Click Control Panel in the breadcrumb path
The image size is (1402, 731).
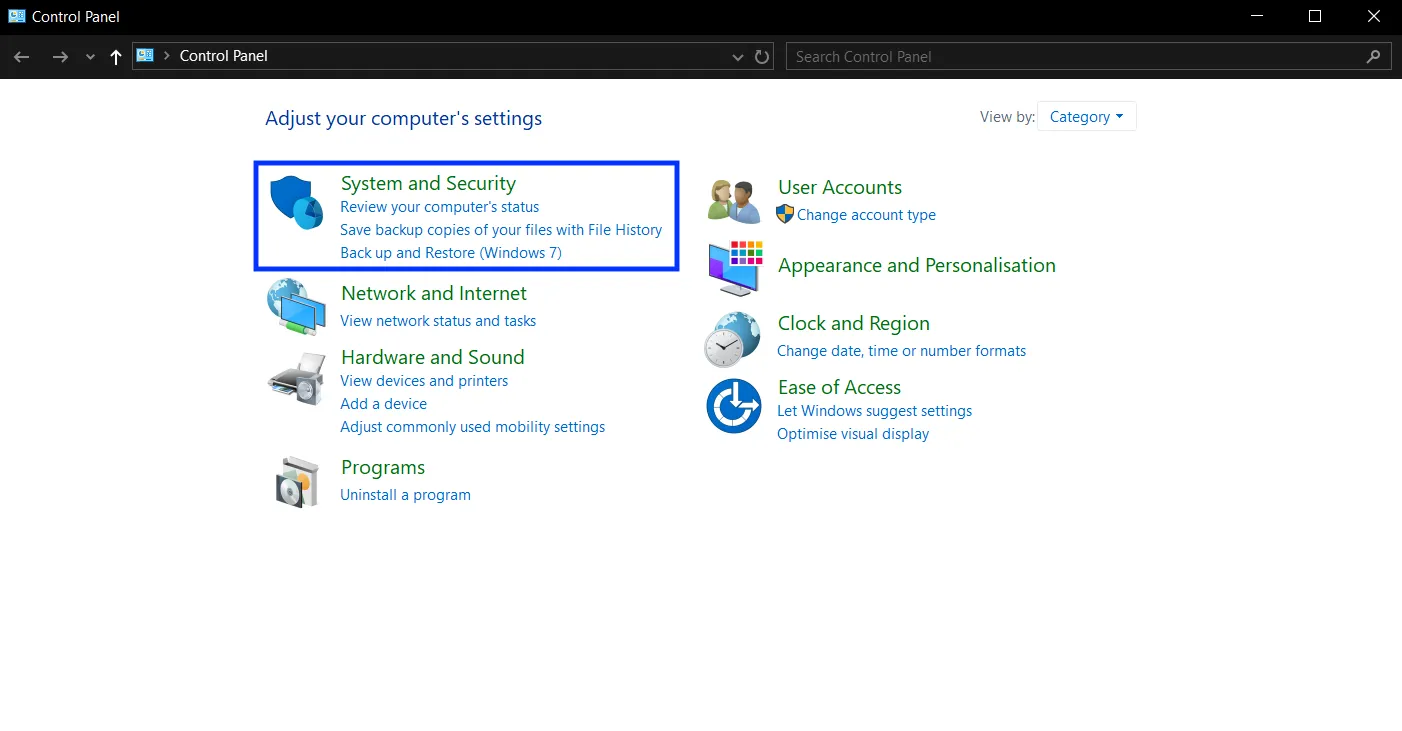(223, 55)
